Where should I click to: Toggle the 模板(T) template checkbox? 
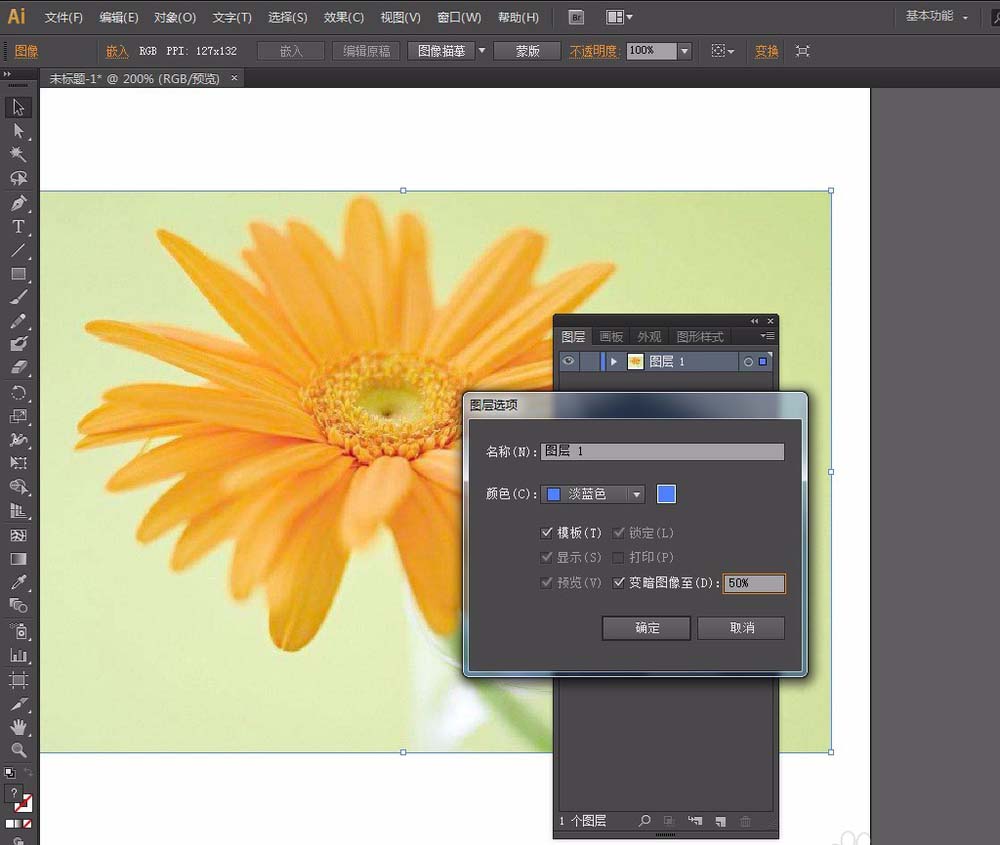click(x=546, y=533)
